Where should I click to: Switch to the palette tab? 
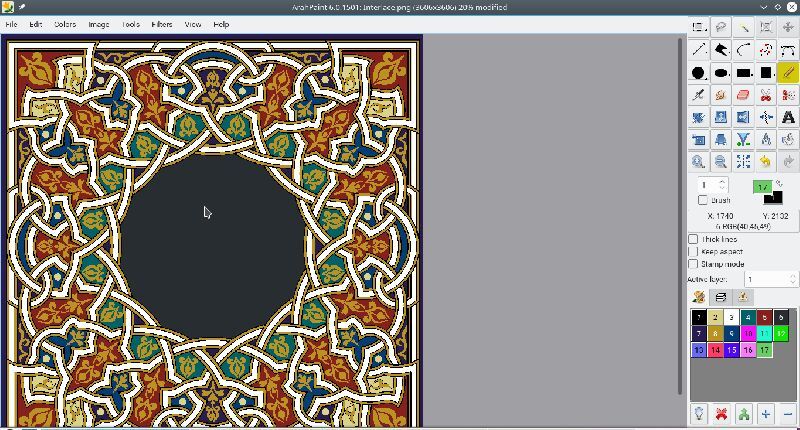(x=698, y=297)
